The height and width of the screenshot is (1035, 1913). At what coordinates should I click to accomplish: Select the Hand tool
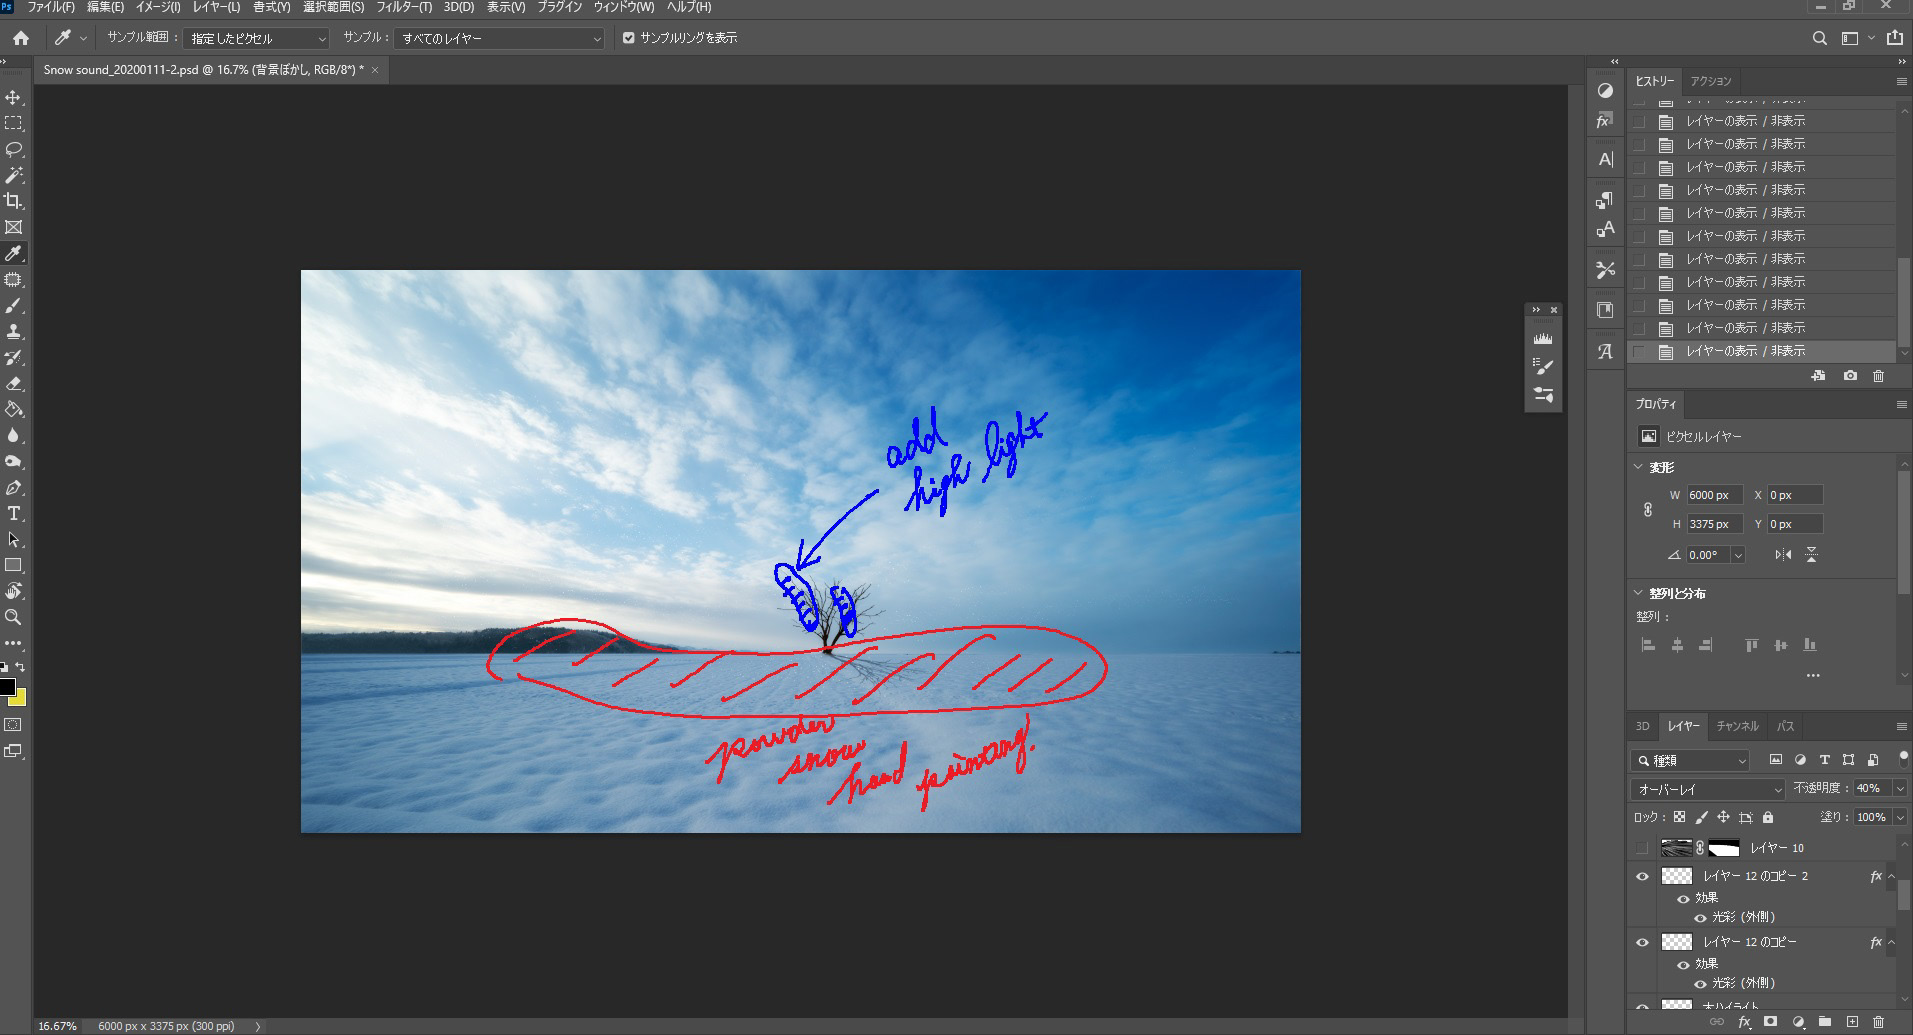tap(14, 592)
